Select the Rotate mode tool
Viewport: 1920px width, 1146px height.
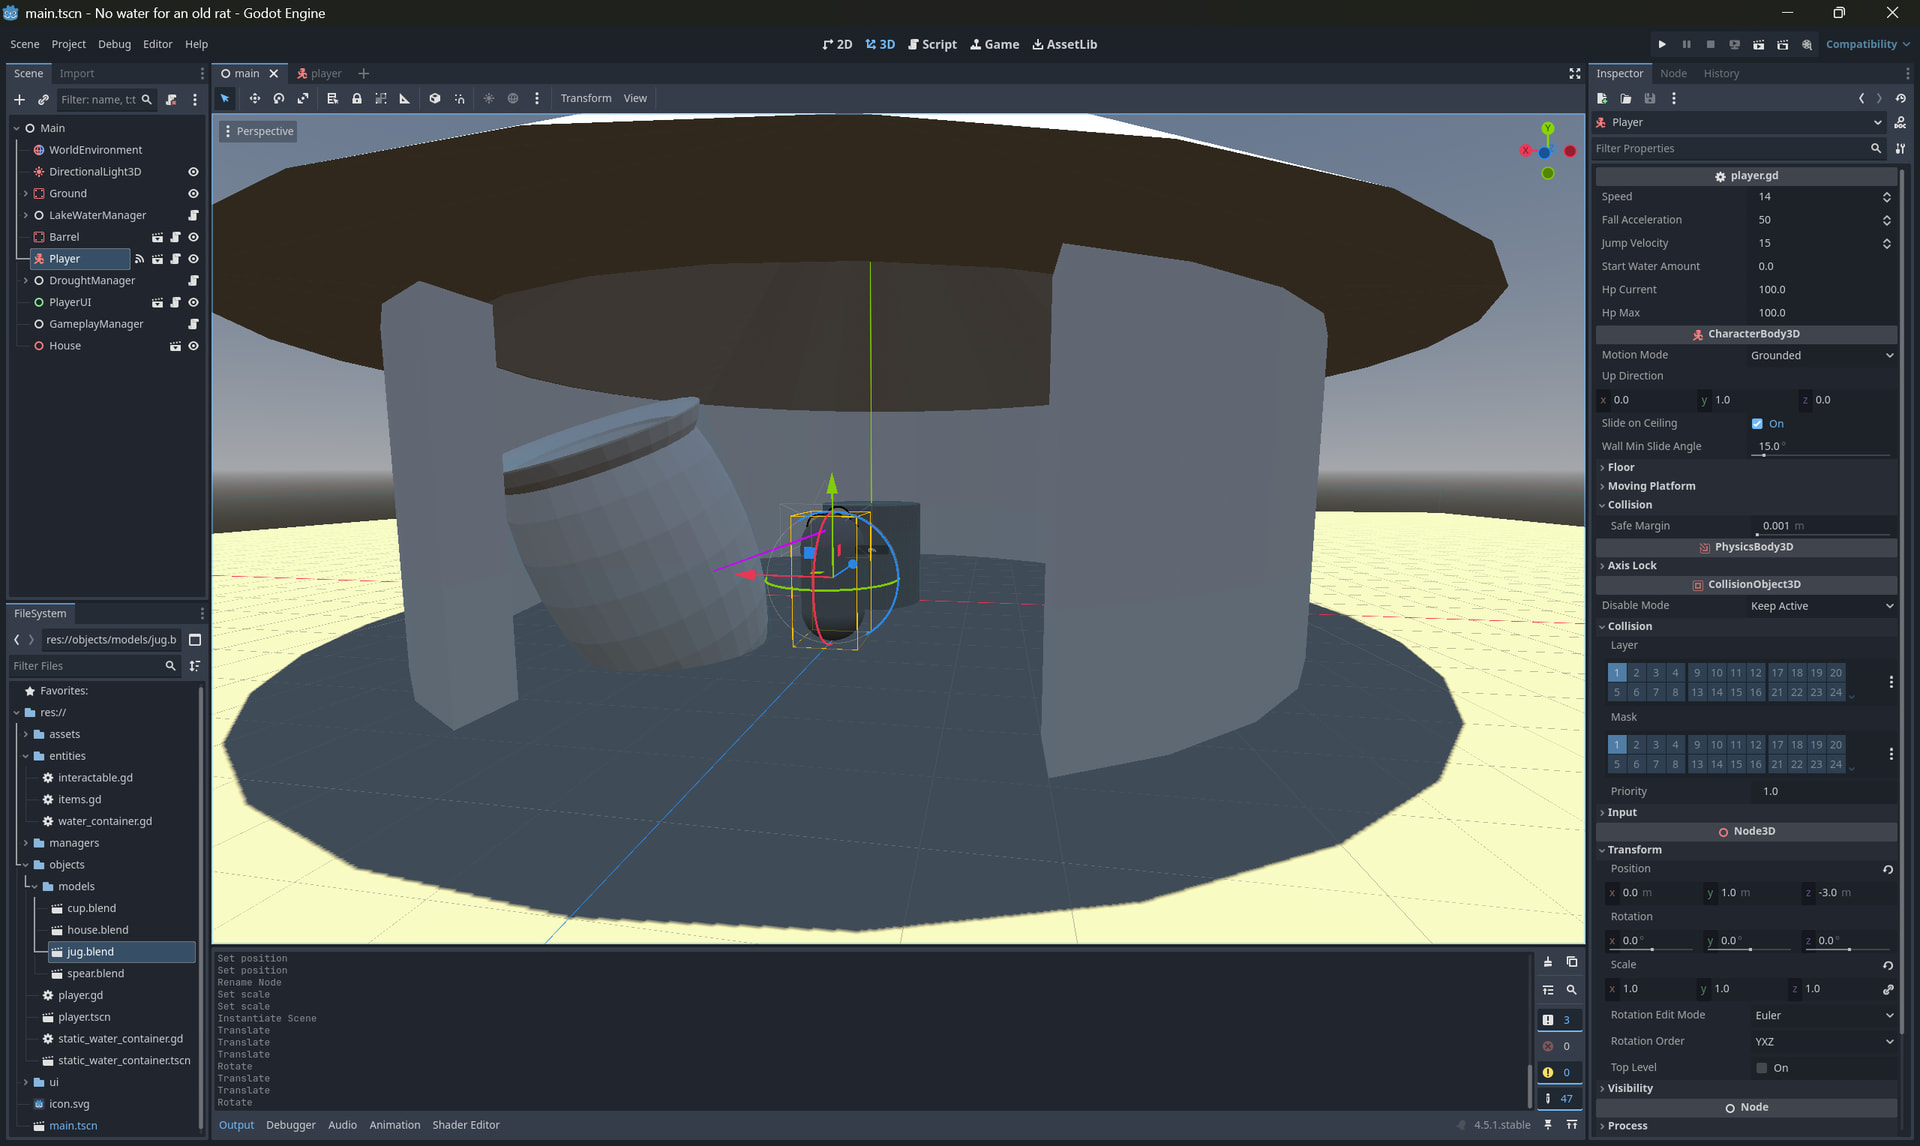(x=279, y=98)
